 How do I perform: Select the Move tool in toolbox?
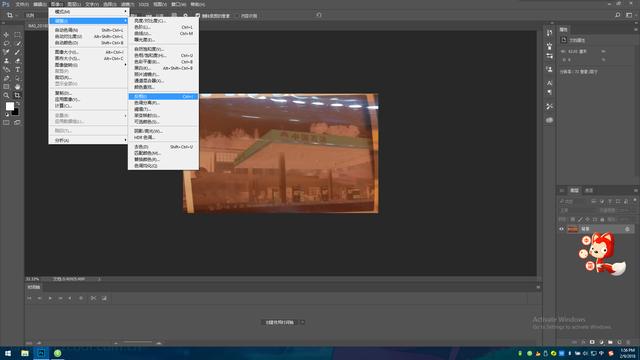point(6,35)
